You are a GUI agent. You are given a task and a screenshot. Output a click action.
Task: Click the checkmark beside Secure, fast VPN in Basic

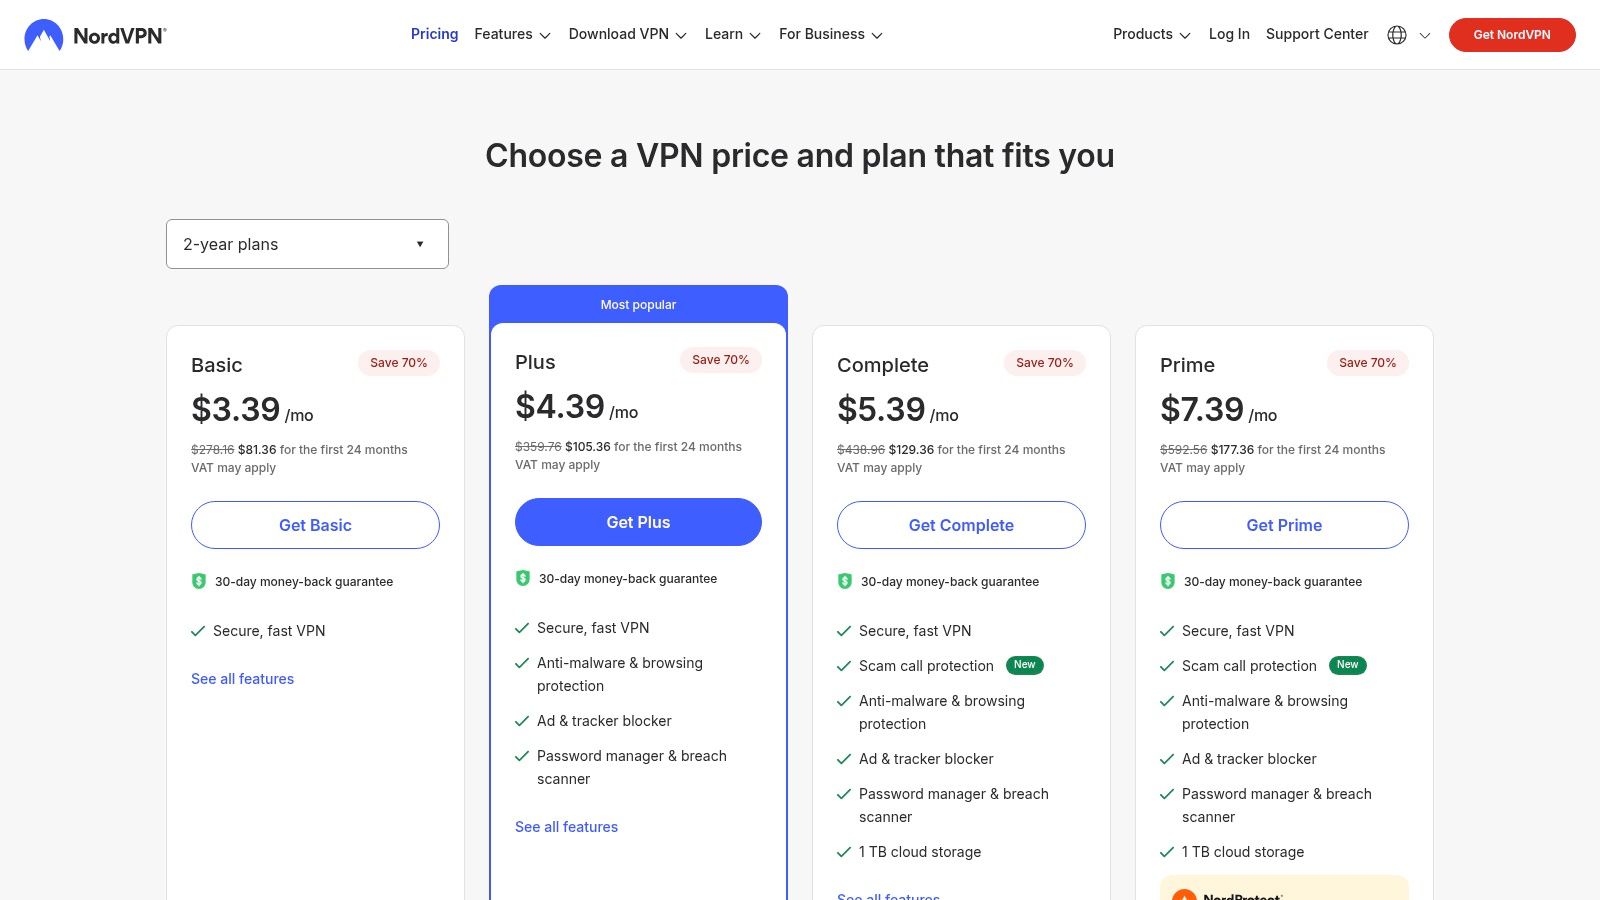(196, 631)
